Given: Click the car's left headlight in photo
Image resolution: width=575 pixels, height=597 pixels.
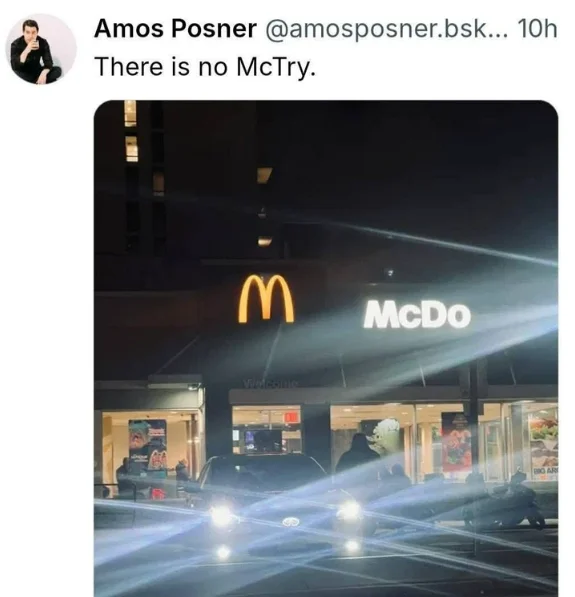Looking at the screenshot, I should [221, 515].
